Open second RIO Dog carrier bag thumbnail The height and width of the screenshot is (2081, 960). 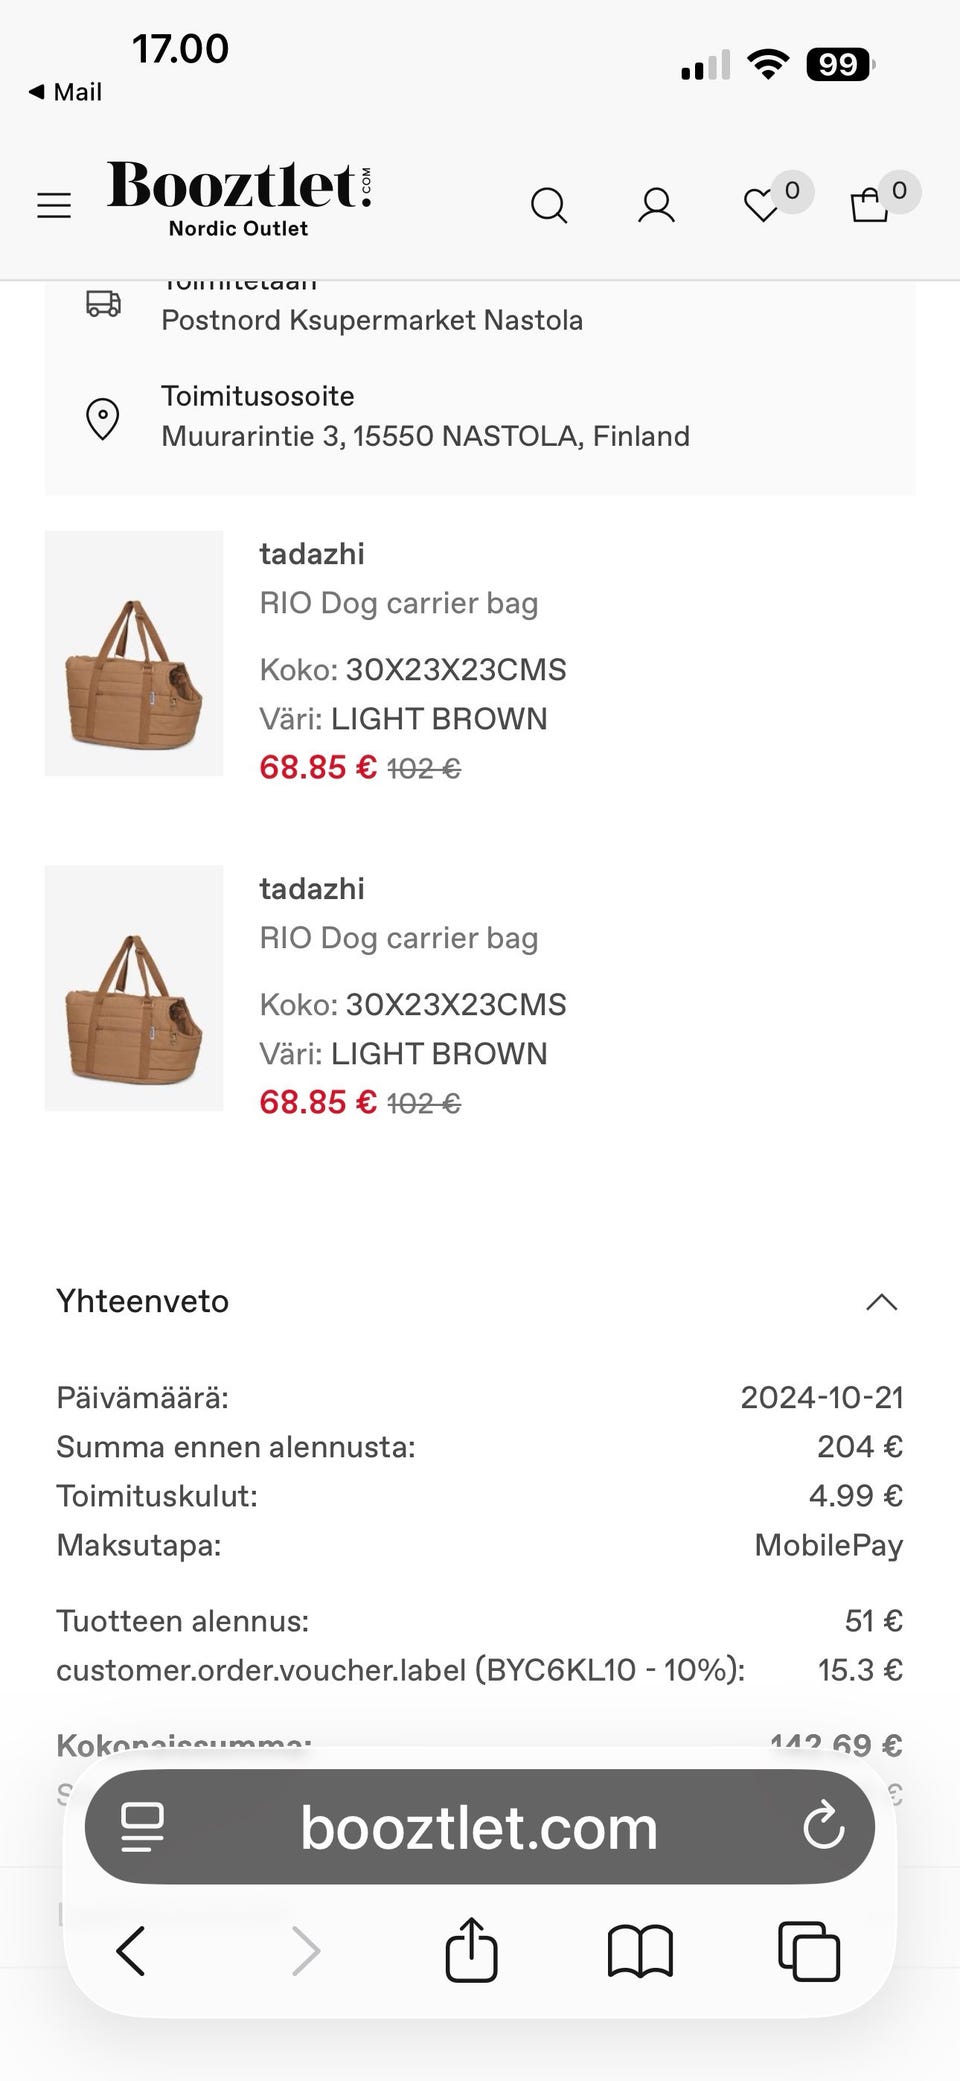click(x=134, y=988)
